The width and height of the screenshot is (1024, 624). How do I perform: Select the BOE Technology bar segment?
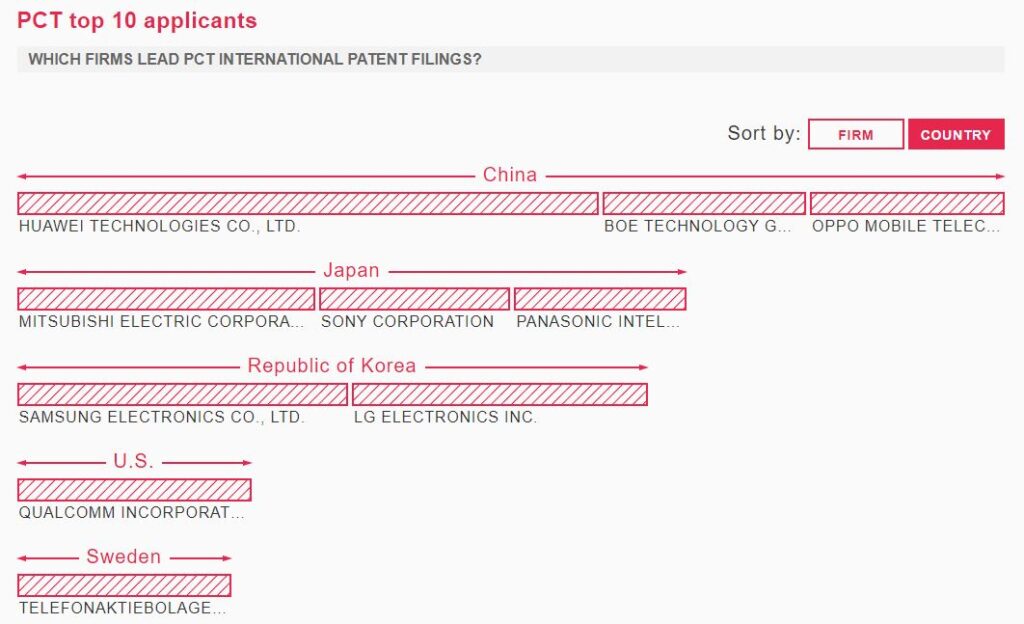tap(704, 204)
